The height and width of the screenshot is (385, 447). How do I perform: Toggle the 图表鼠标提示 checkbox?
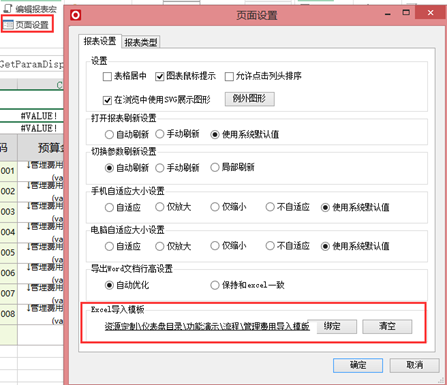pyautogui.click(x=159, y=77)
